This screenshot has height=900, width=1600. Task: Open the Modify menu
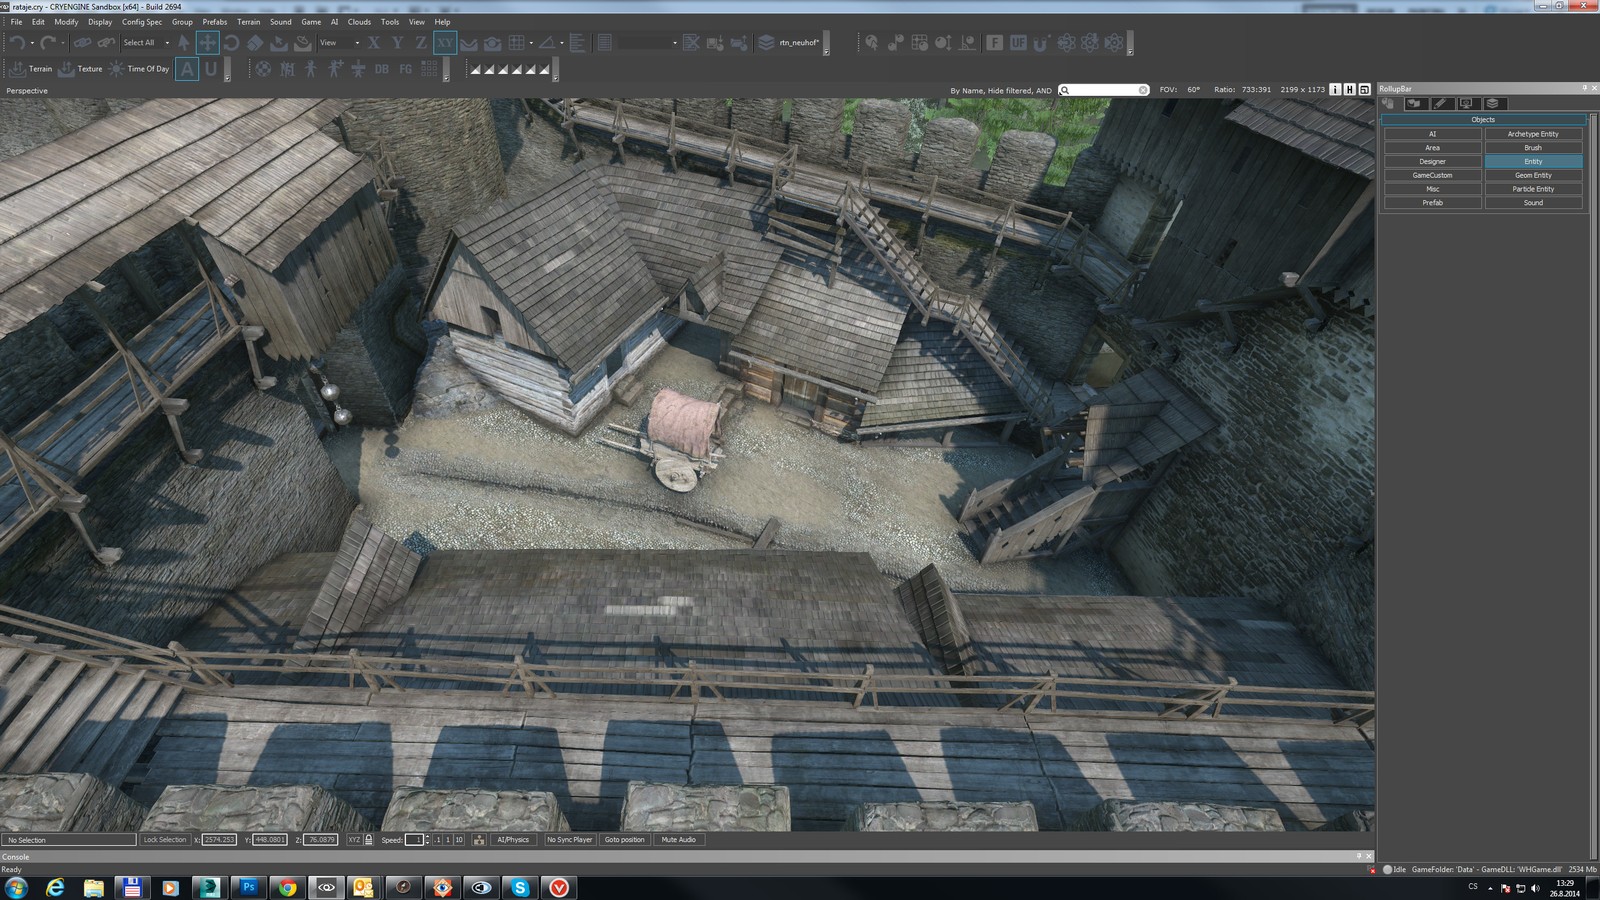click(66, 21)
